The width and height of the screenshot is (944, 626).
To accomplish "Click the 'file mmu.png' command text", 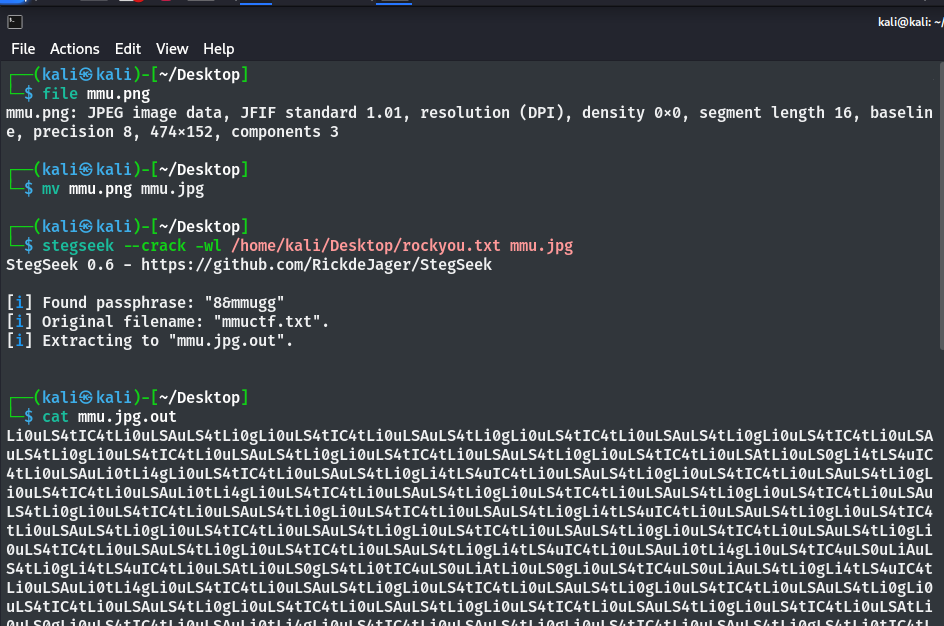I will coord(96,94).
